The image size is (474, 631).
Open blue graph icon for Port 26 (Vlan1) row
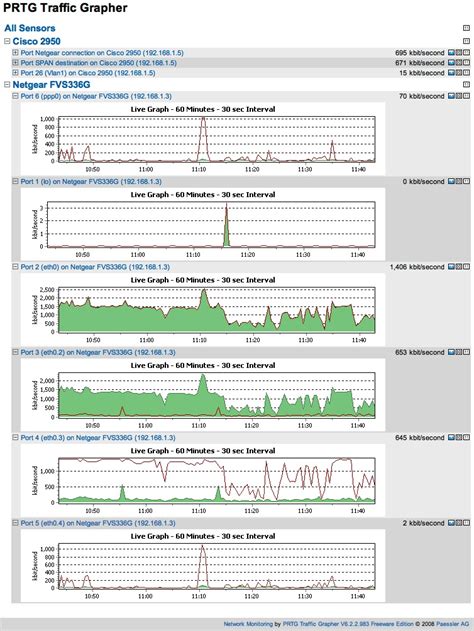click(x=451, y=73)
